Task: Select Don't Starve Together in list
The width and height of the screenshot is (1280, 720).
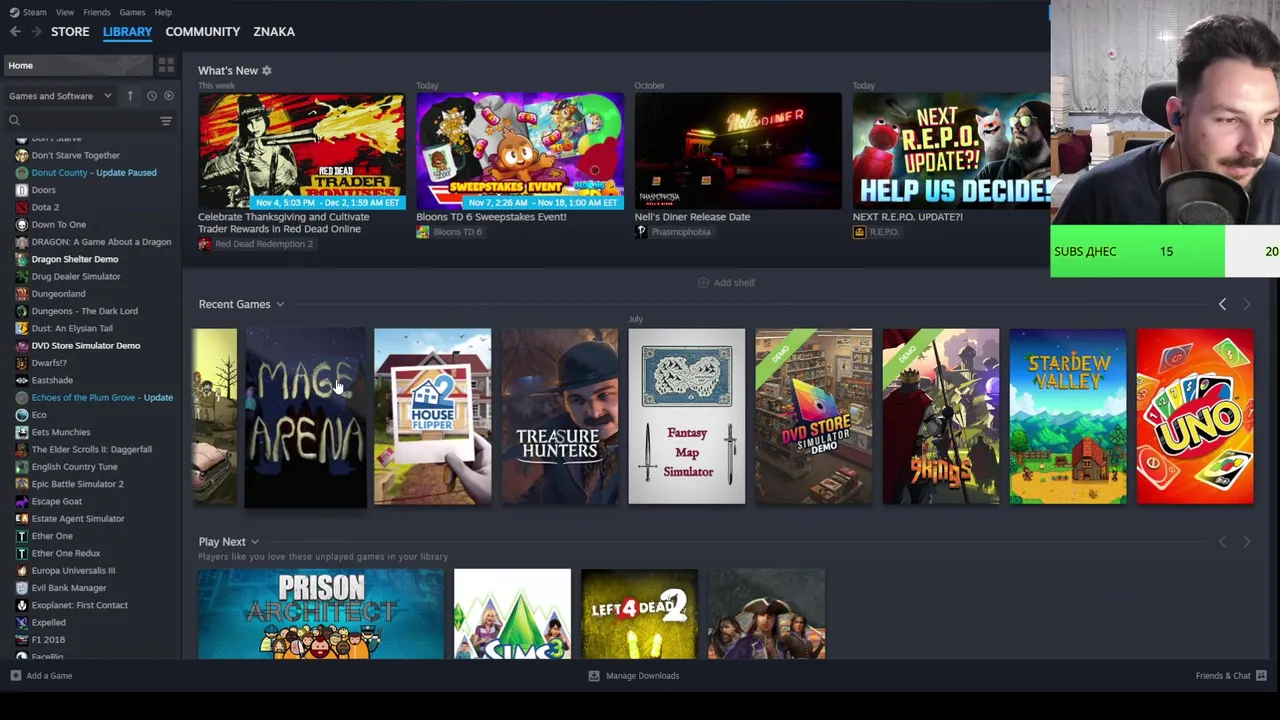Action: (x=75, y=155)
